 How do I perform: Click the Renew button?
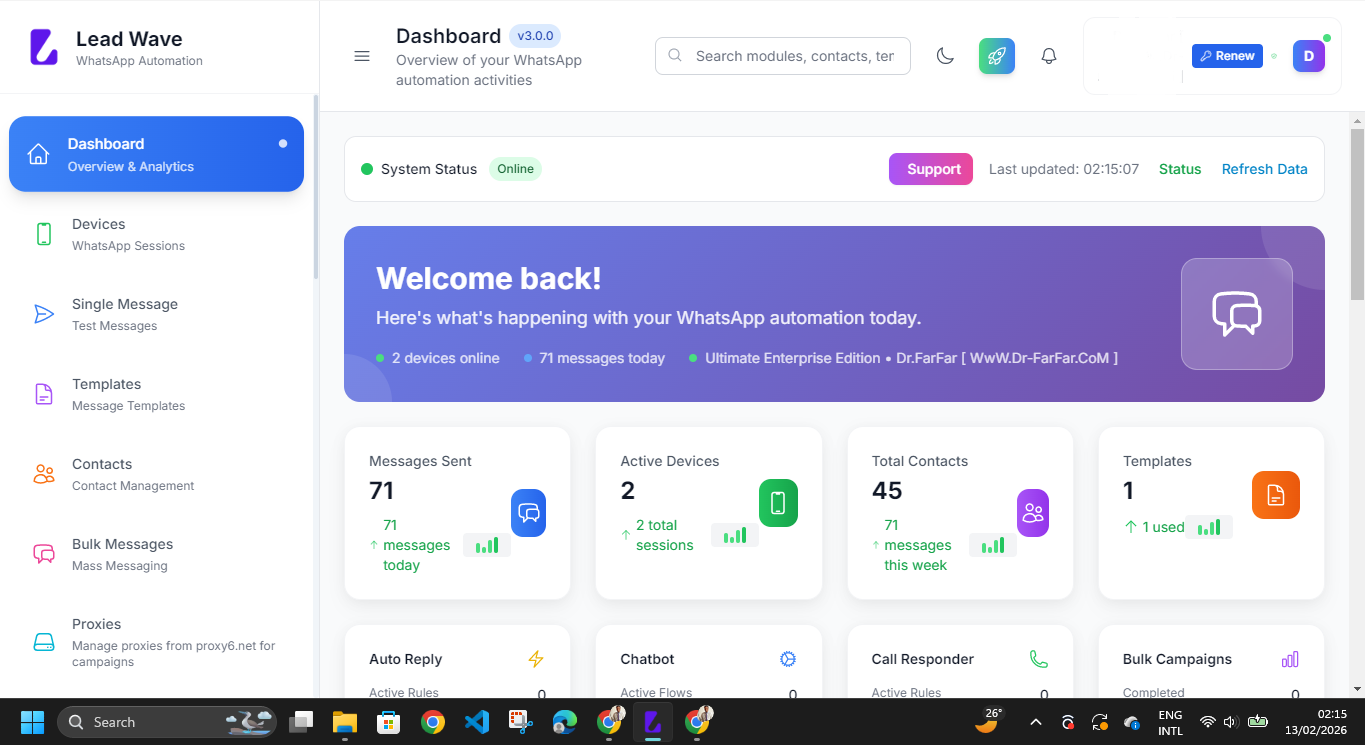point(1227,56)
